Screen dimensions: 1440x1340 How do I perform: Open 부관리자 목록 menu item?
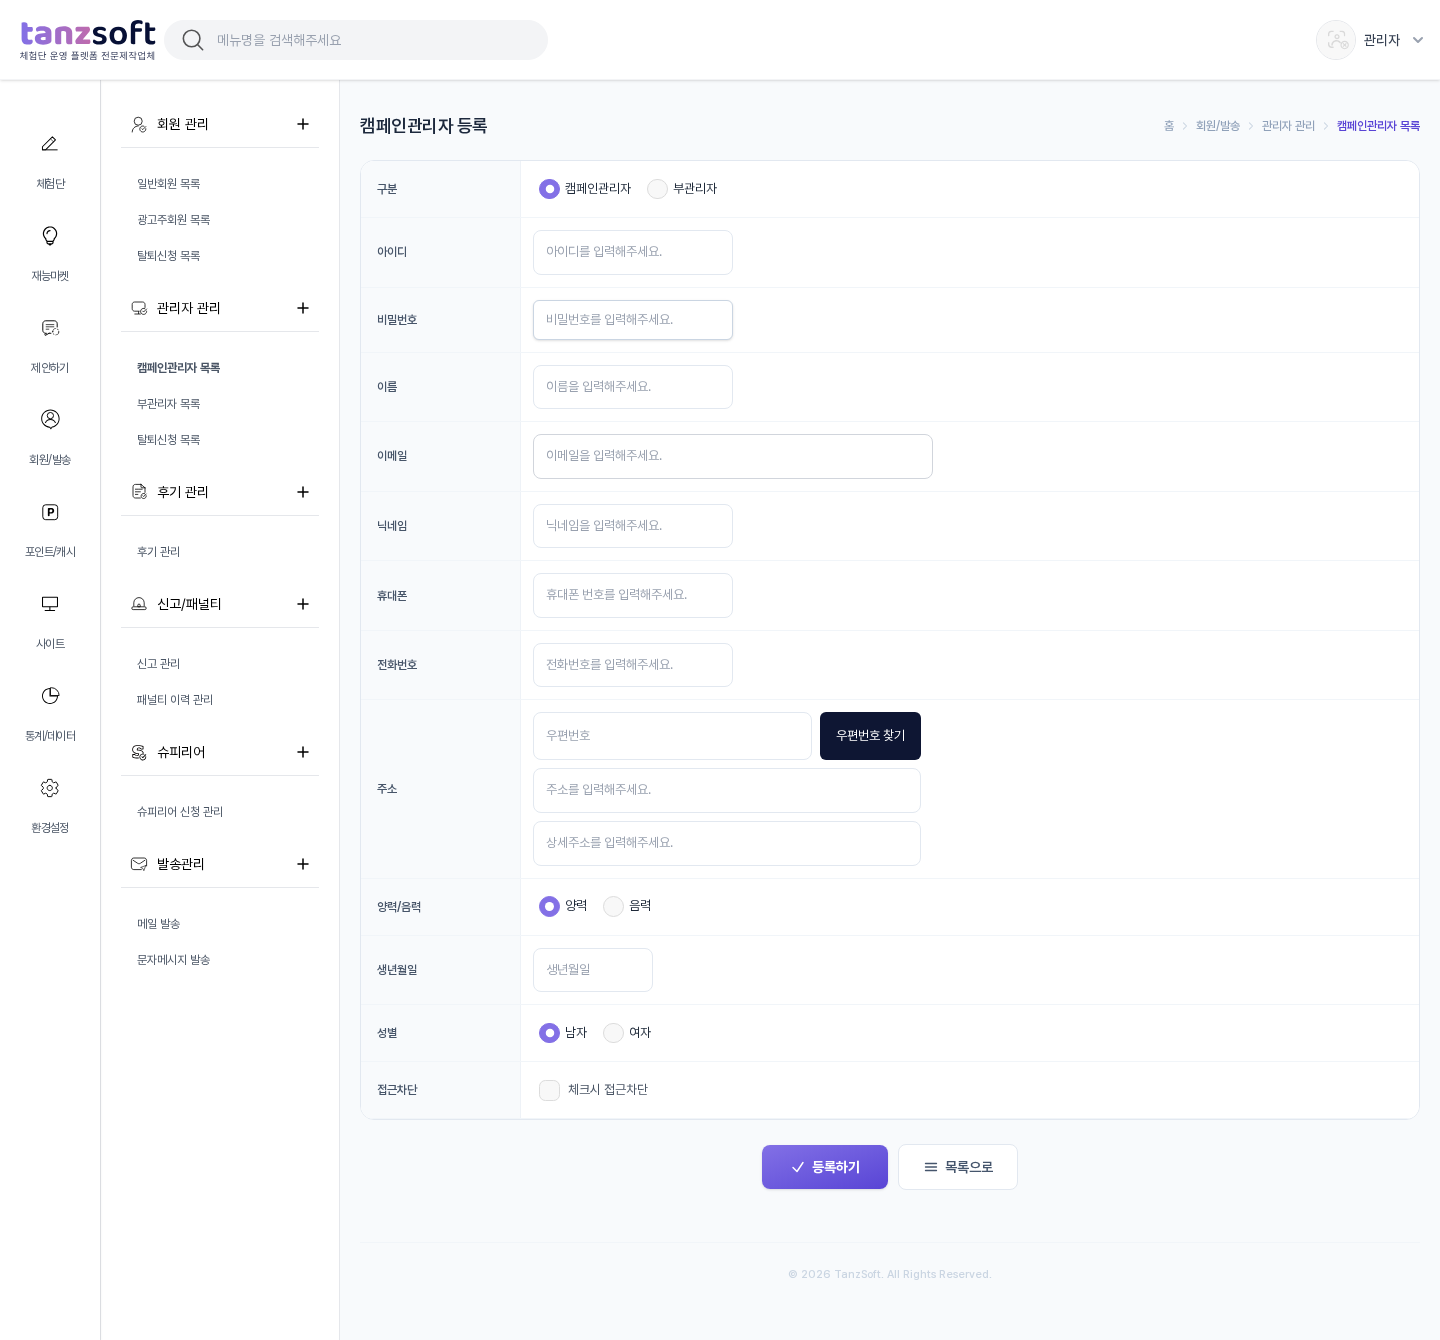click(168, 404)
